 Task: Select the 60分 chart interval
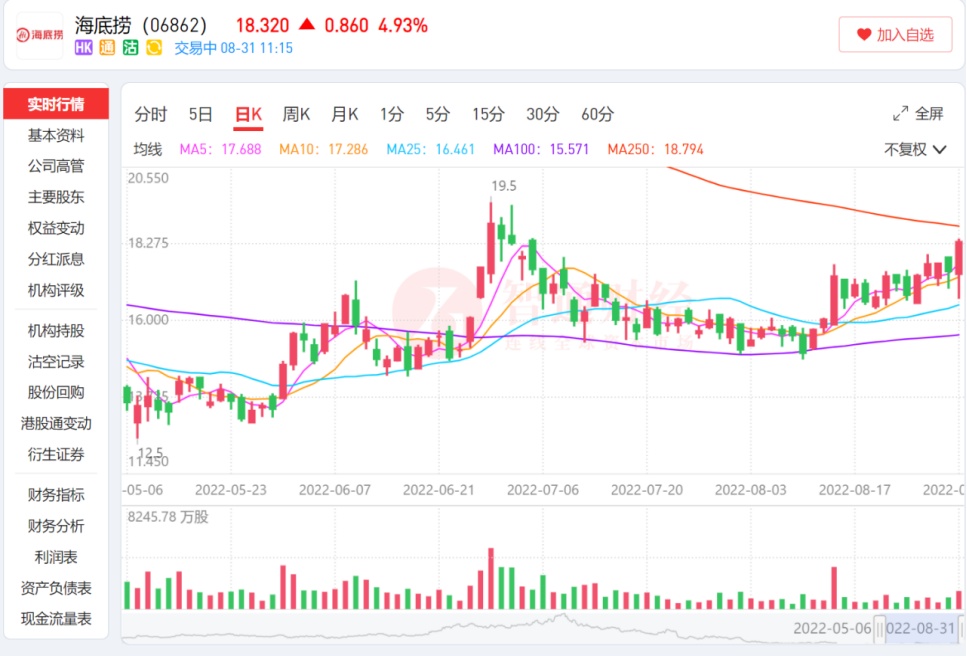597,114
